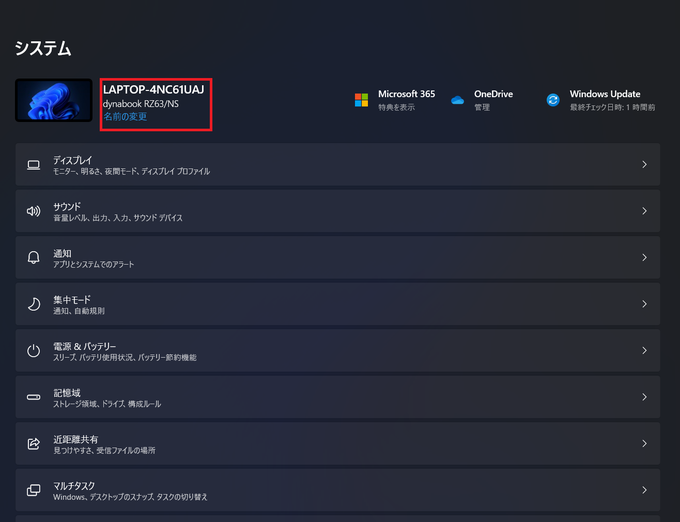Open the 記憶域 settings title

[67, 393]
